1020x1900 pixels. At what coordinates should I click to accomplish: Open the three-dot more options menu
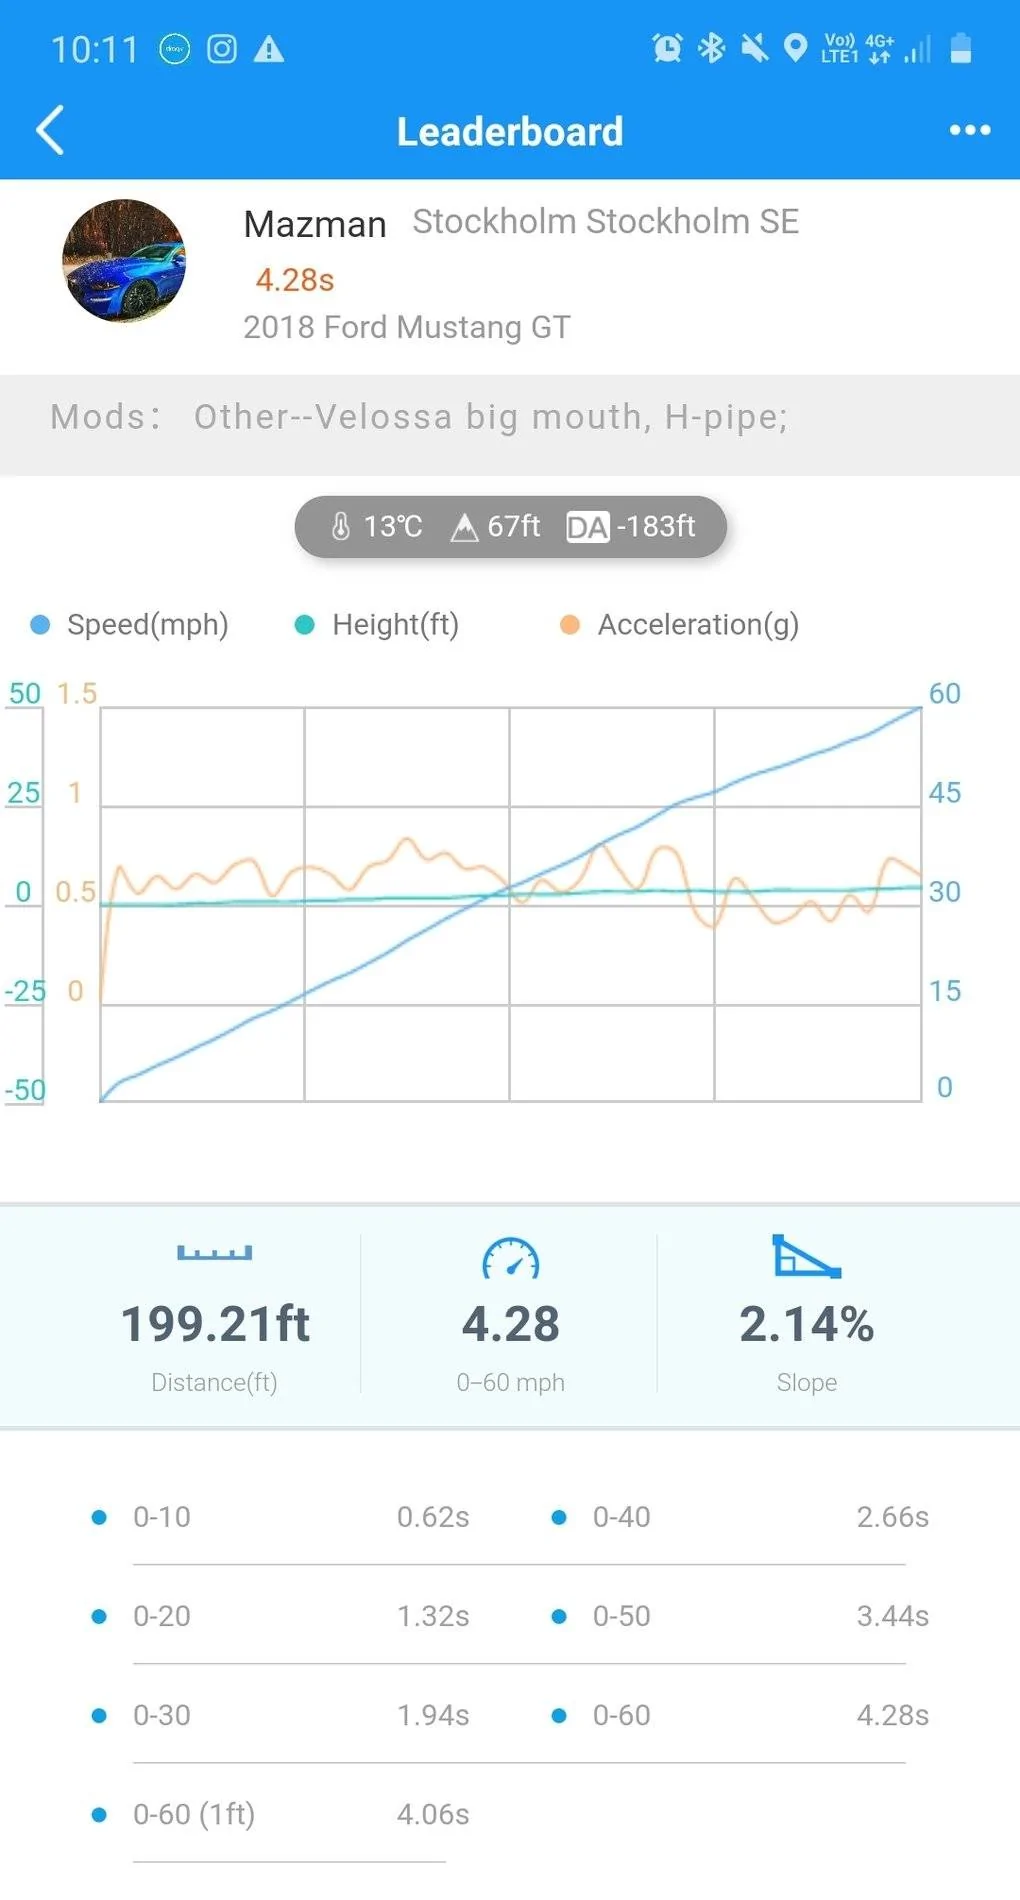pos(969,130)
